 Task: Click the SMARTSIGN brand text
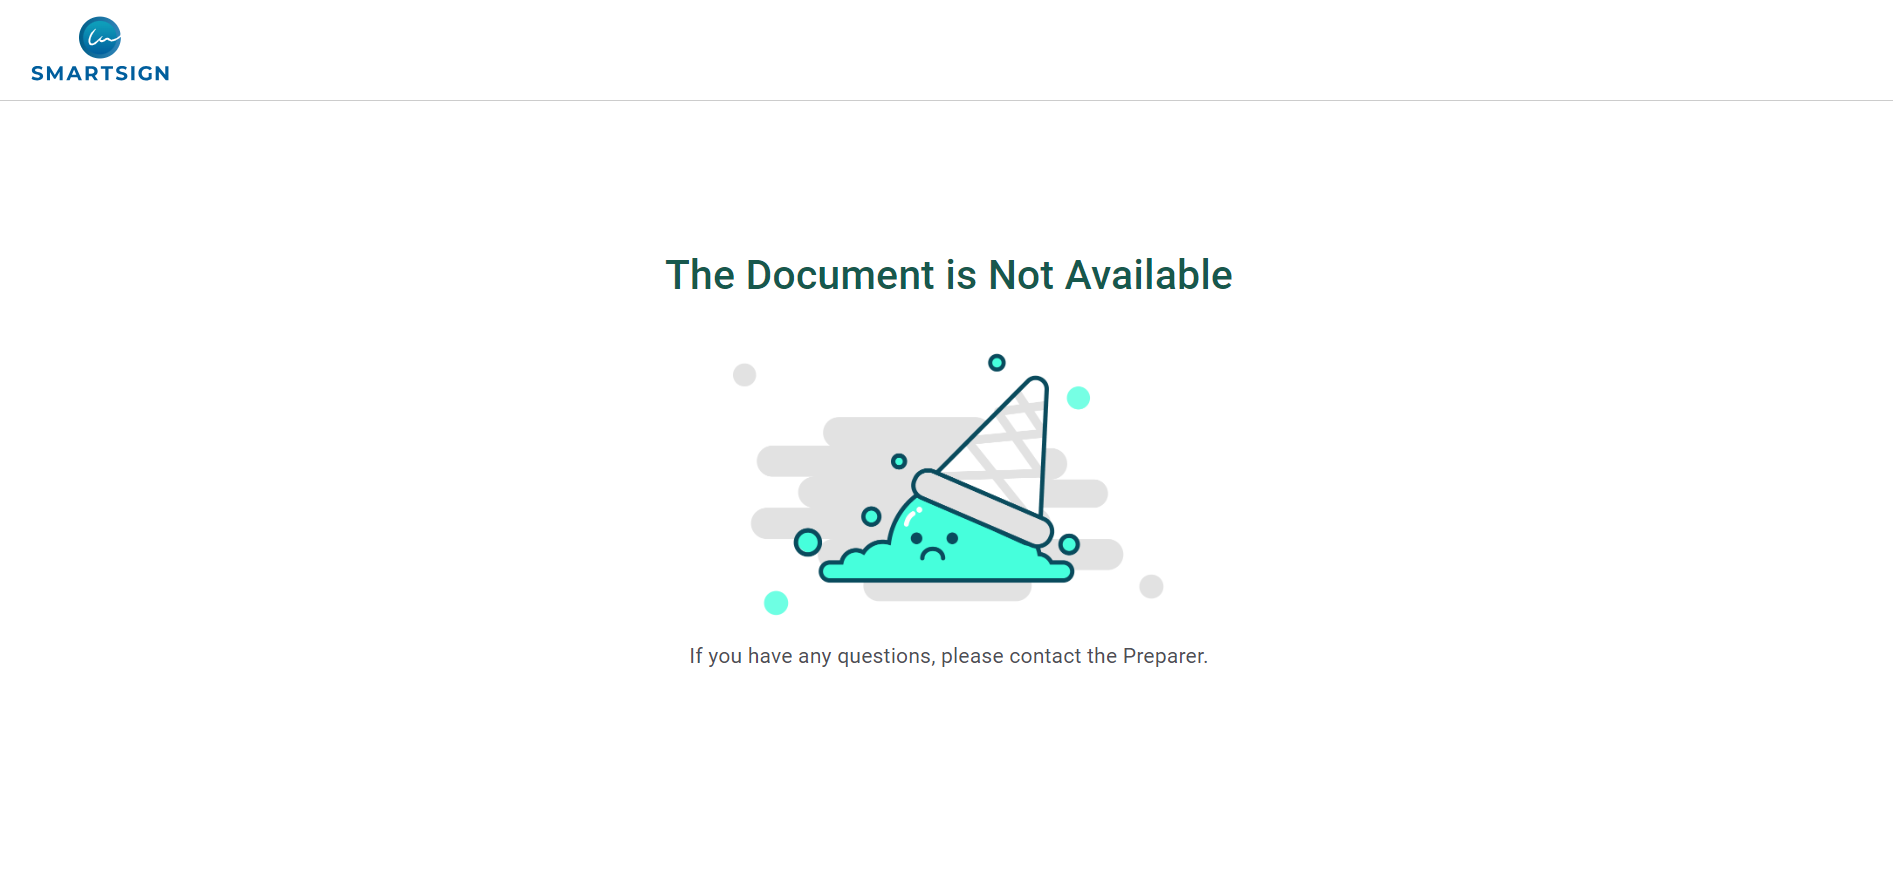[100, 73]
